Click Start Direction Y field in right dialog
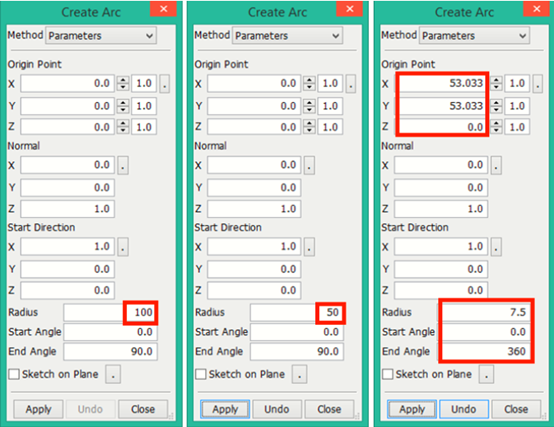 pyautogui.click(x=441, y=269)
